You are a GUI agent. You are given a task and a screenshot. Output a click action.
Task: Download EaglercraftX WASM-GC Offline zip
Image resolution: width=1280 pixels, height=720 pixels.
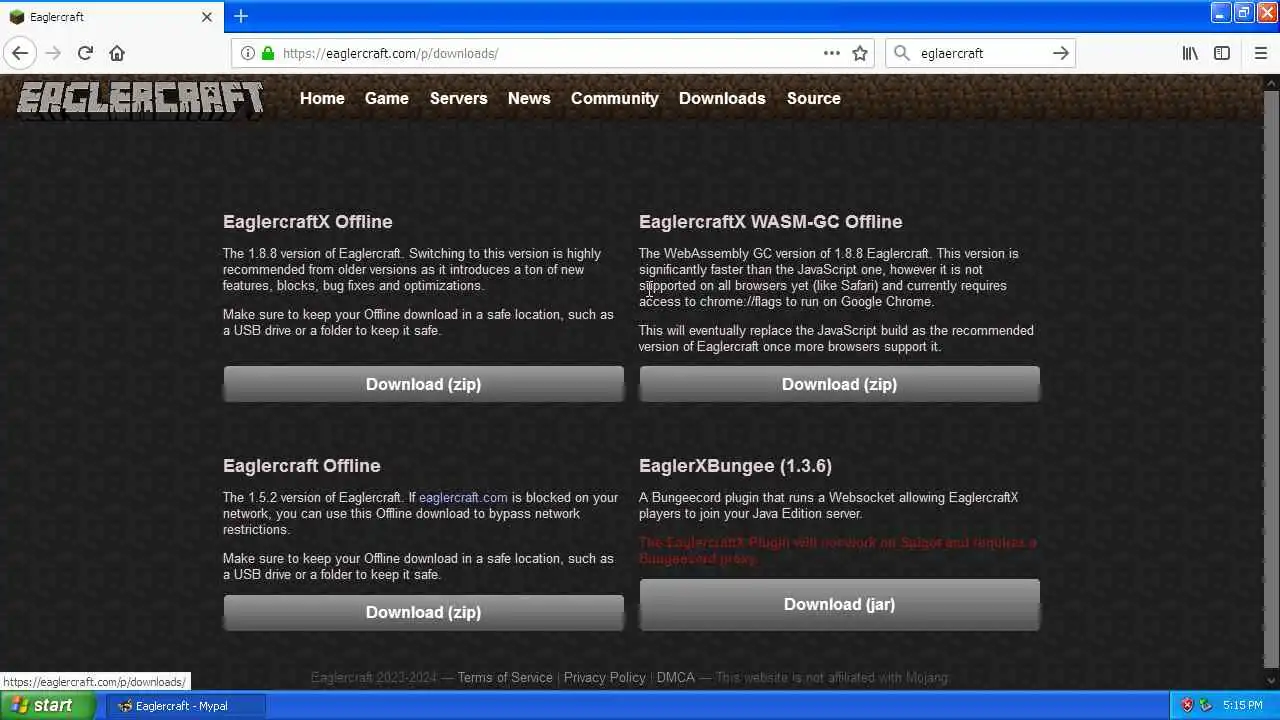coord(839,384)
